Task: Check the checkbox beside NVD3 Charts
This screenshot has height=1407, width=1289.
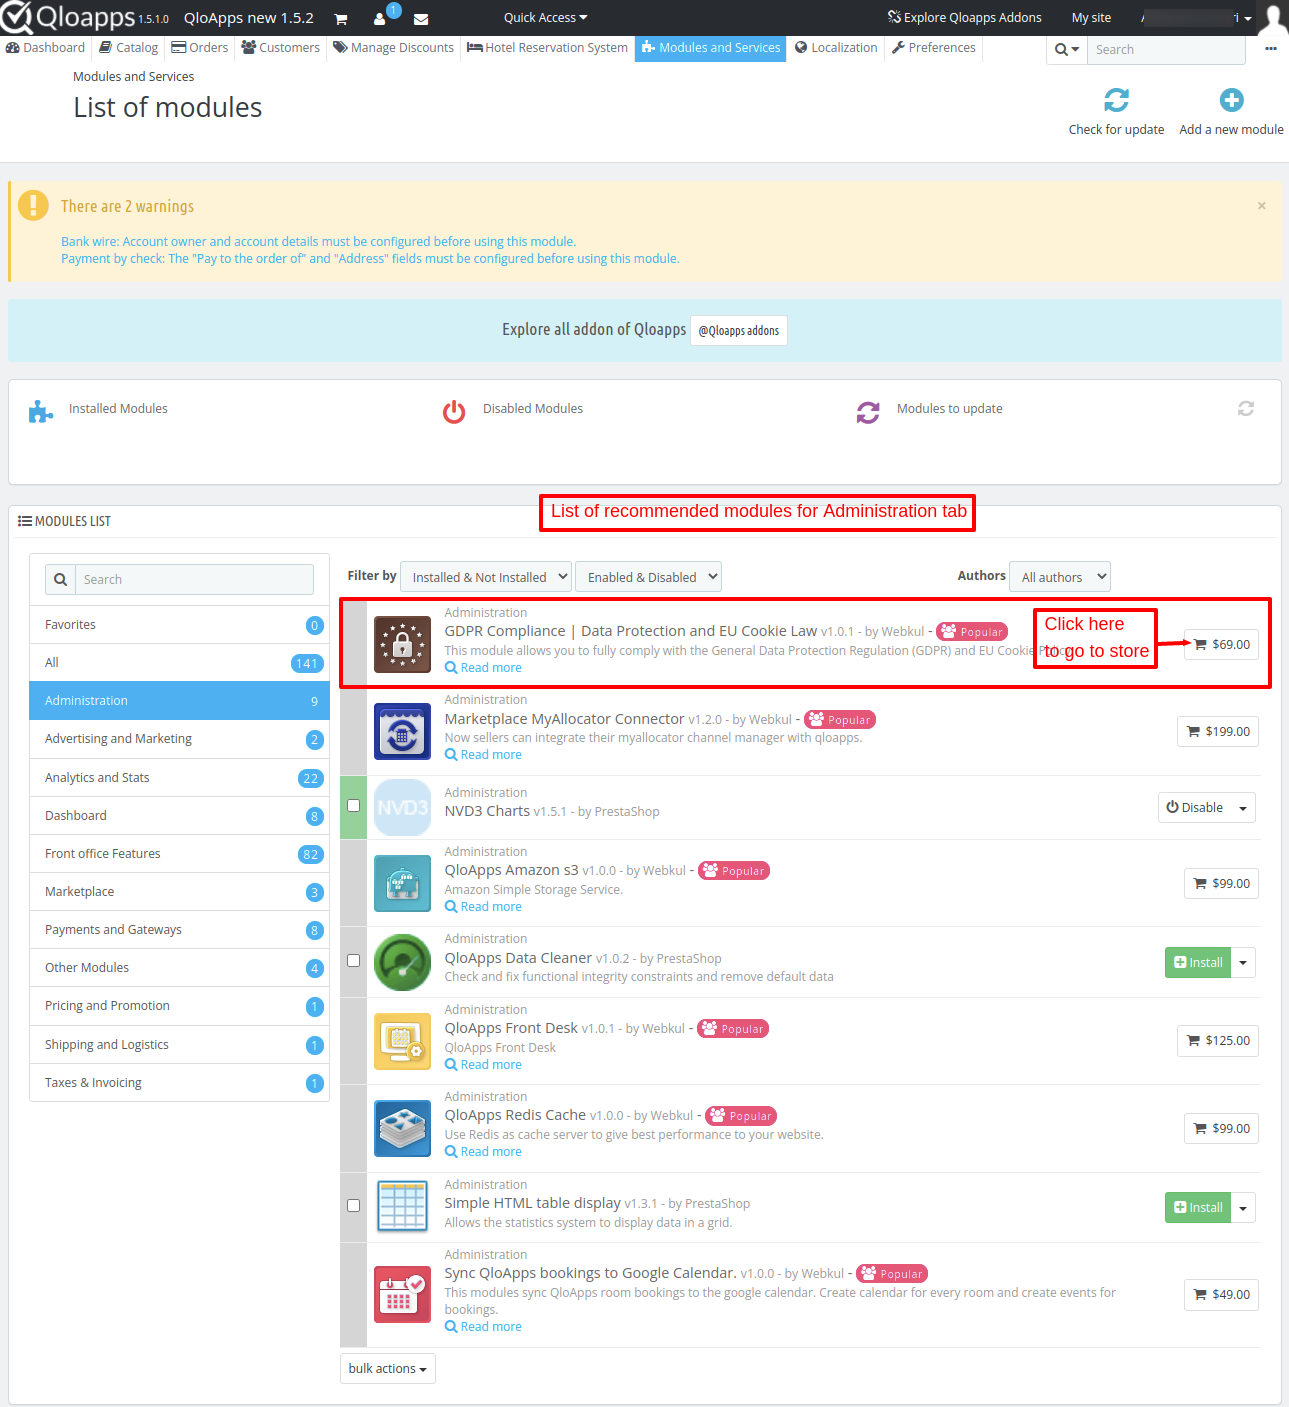Action: point(353,805)
